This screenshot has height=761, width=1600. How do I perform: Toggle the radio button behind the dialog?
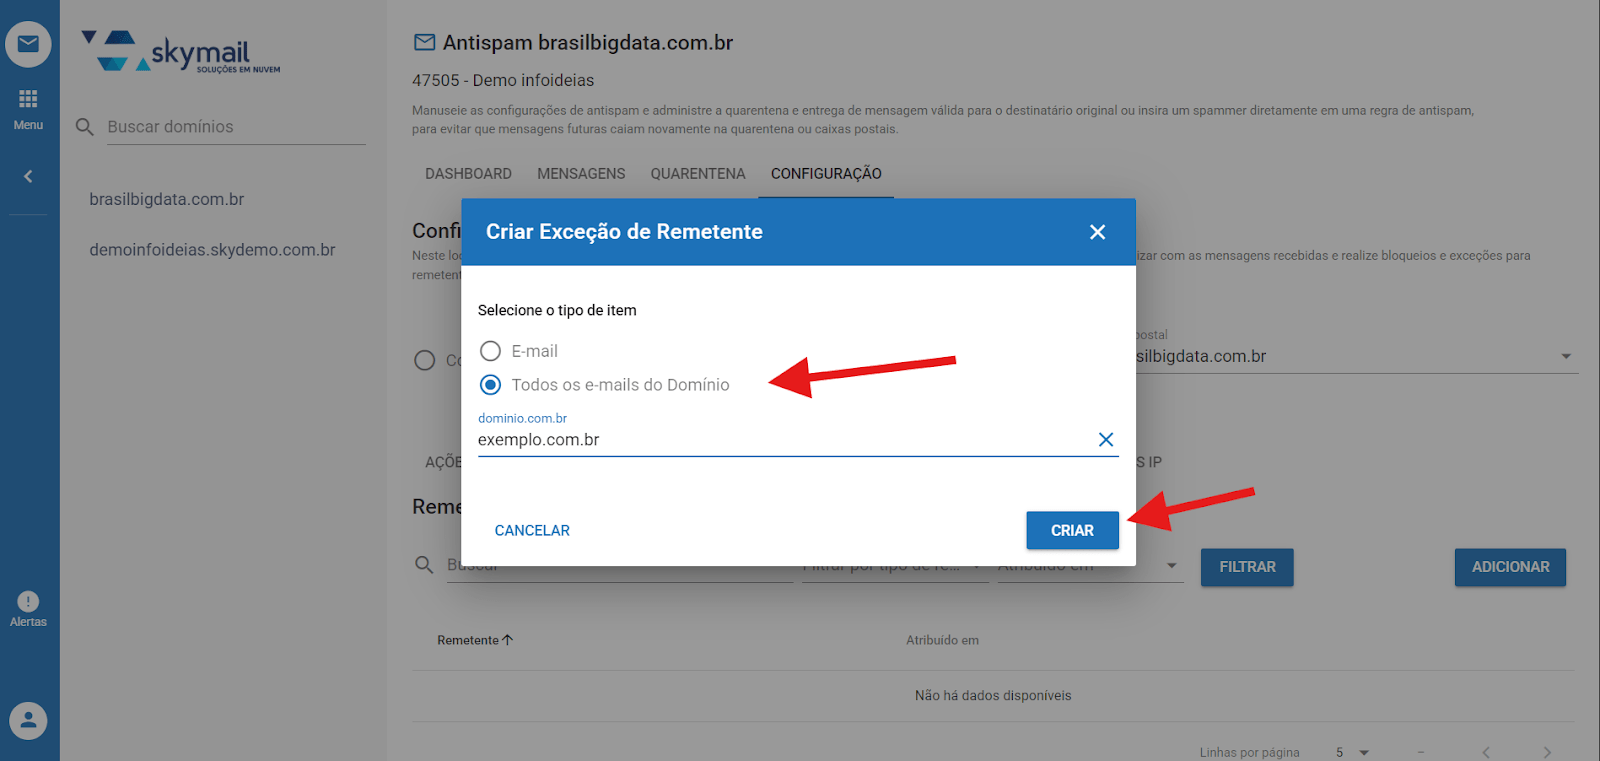[x=425, y=360]
